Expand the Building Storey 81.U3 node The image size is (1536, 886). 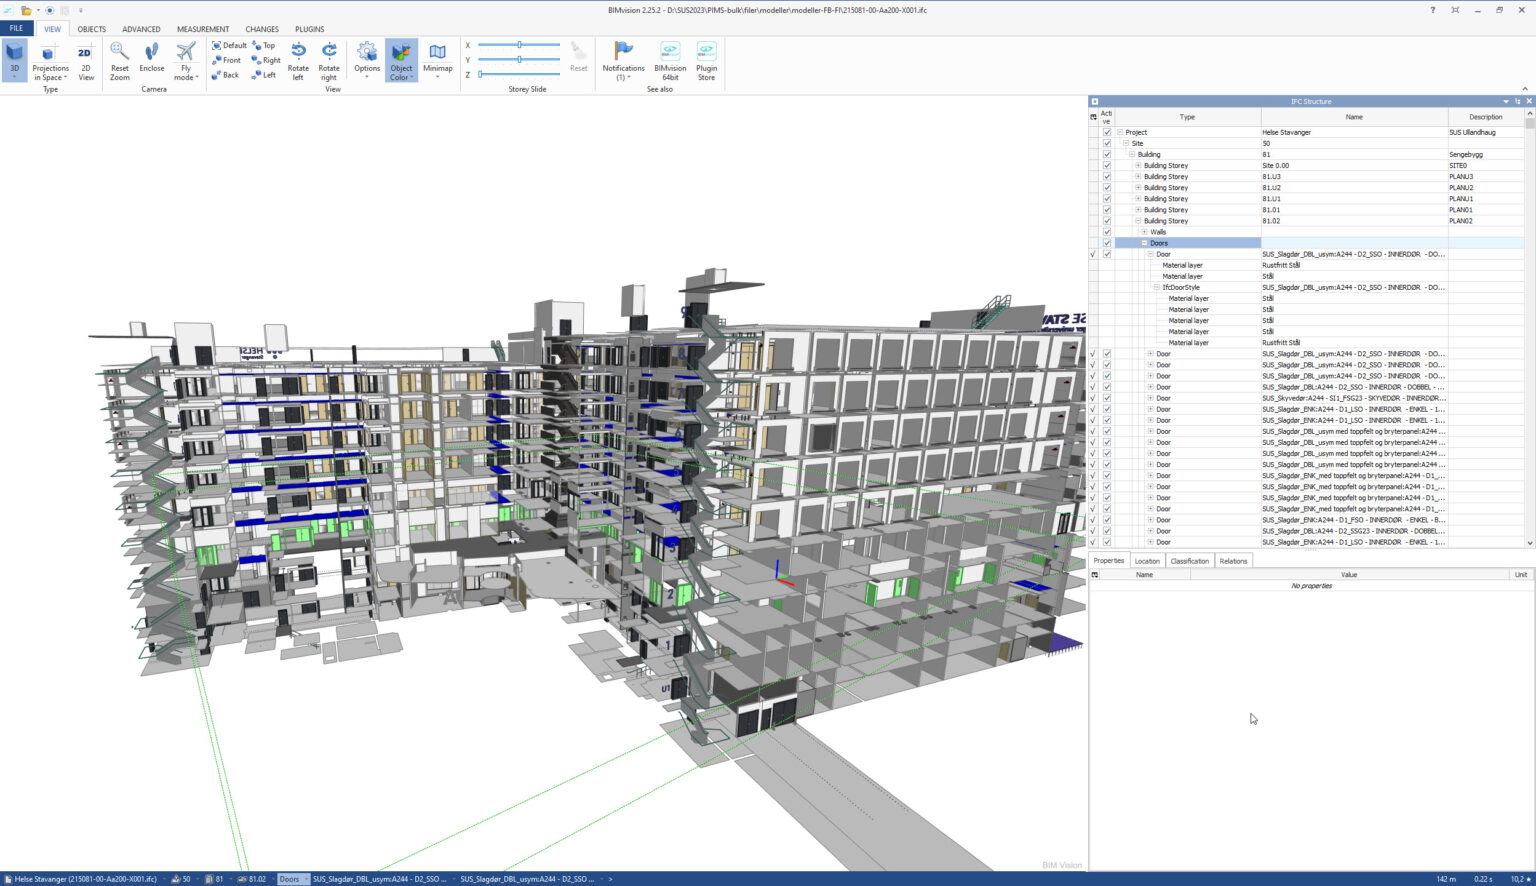pyautogui.click(x=1139, y=176)
